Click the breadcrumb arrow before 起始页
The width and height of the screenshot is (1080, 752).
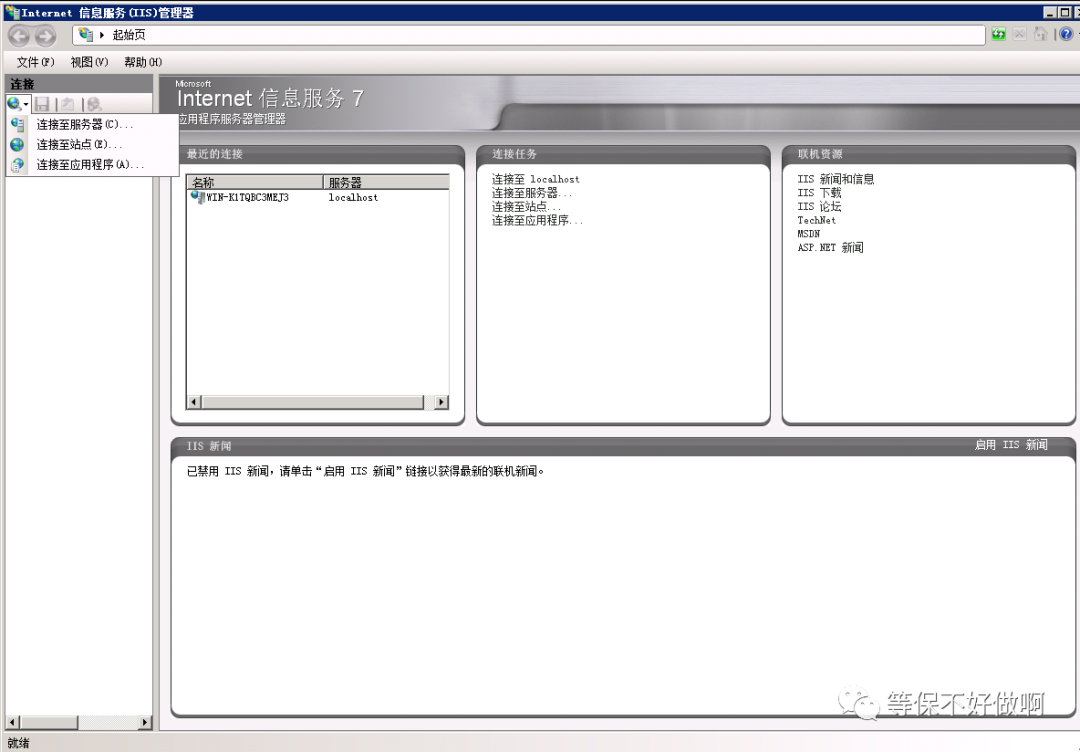[x=102, y=35]
